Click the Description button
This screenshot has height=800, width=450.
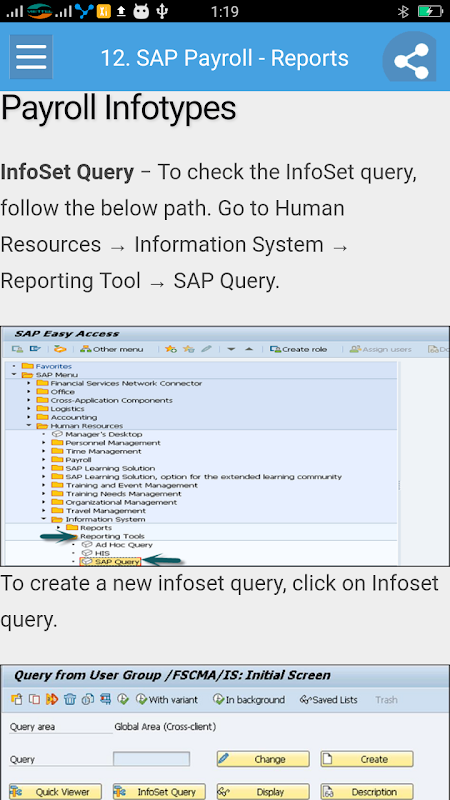click(367, 792)
